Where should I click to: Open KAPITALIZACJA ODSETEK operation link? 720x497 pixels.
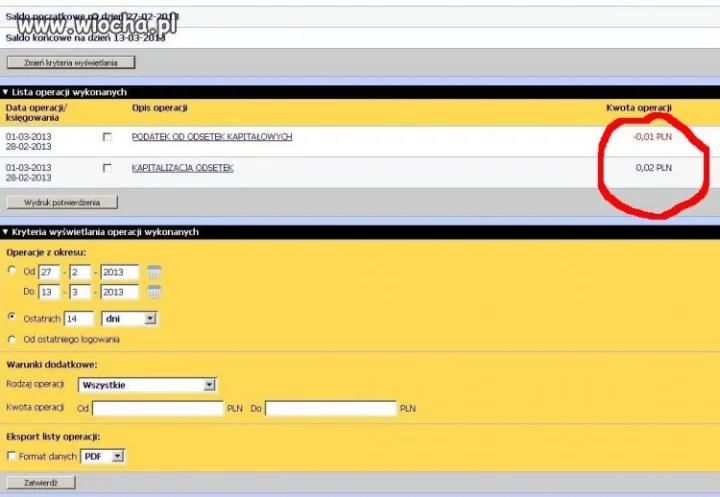pos(182,168)
